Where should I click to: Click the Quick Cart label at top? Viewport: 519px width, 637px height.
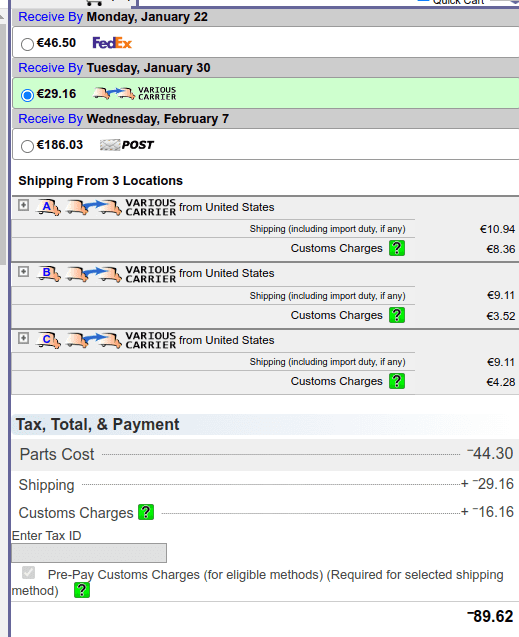[458, 2]
